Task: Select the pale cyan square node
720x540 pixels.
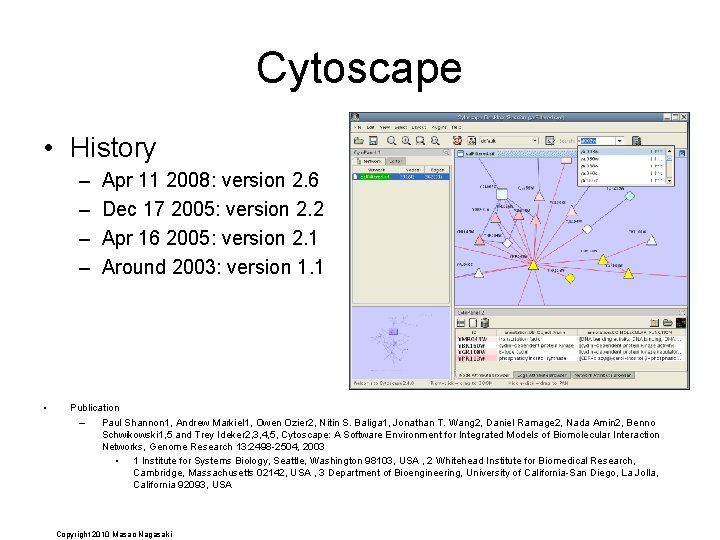Action: (502, 194)
